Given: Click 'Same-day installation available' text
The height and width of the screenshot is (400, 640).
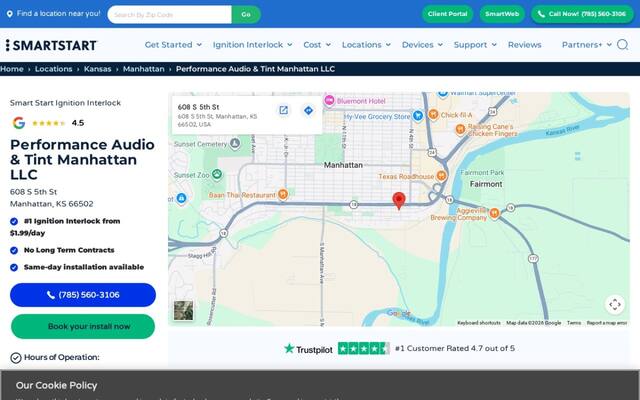Looking at the screenshot, I should (x=84, y=267).
